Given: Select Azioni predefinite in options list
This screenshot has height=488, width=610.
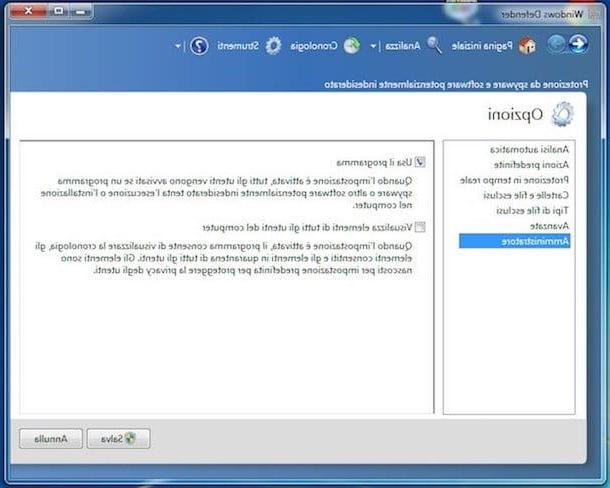Looking at the screenshot, I should (531, 165).
